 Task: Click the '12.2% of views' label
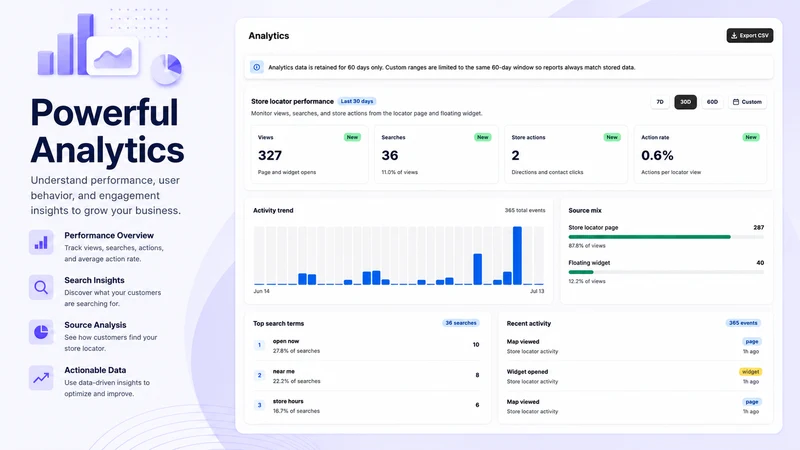pos(587,281)
